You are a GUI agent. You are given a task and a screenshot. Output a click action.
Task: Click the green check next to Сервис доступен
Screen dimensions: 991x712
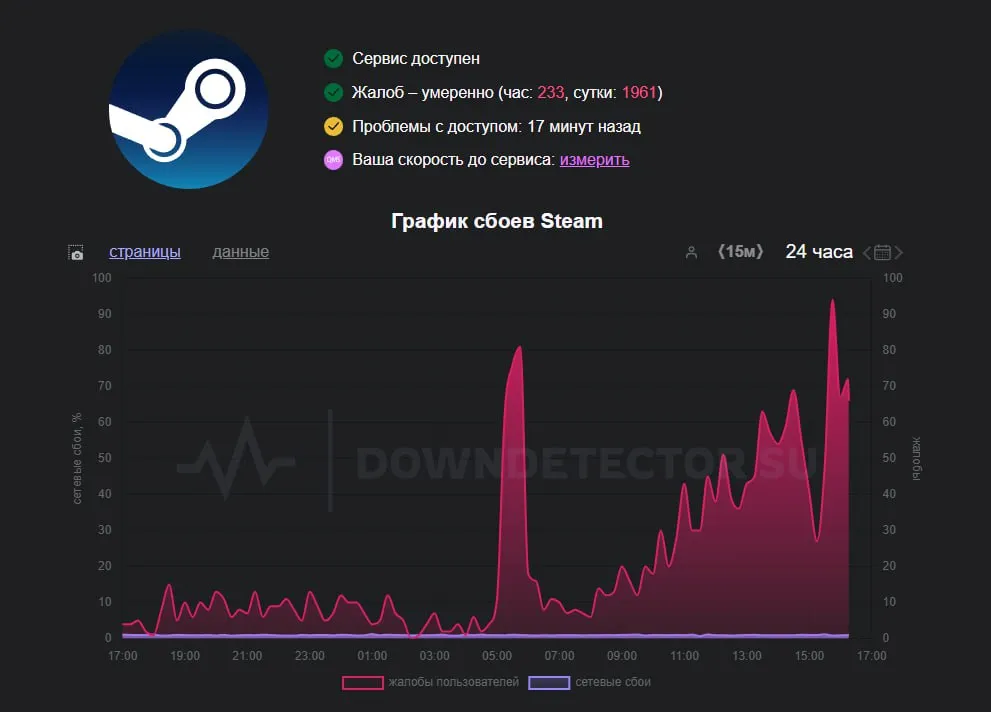click(x=333, y=59)
